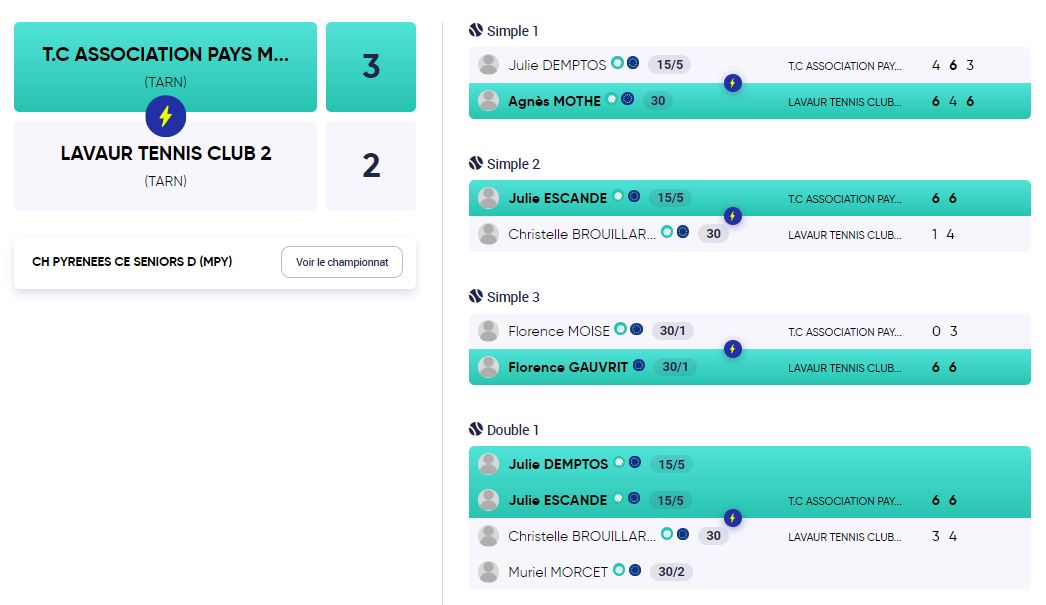Click the tennis ball icon beside Double 1
1046x605 pixels.
(476, 429)
